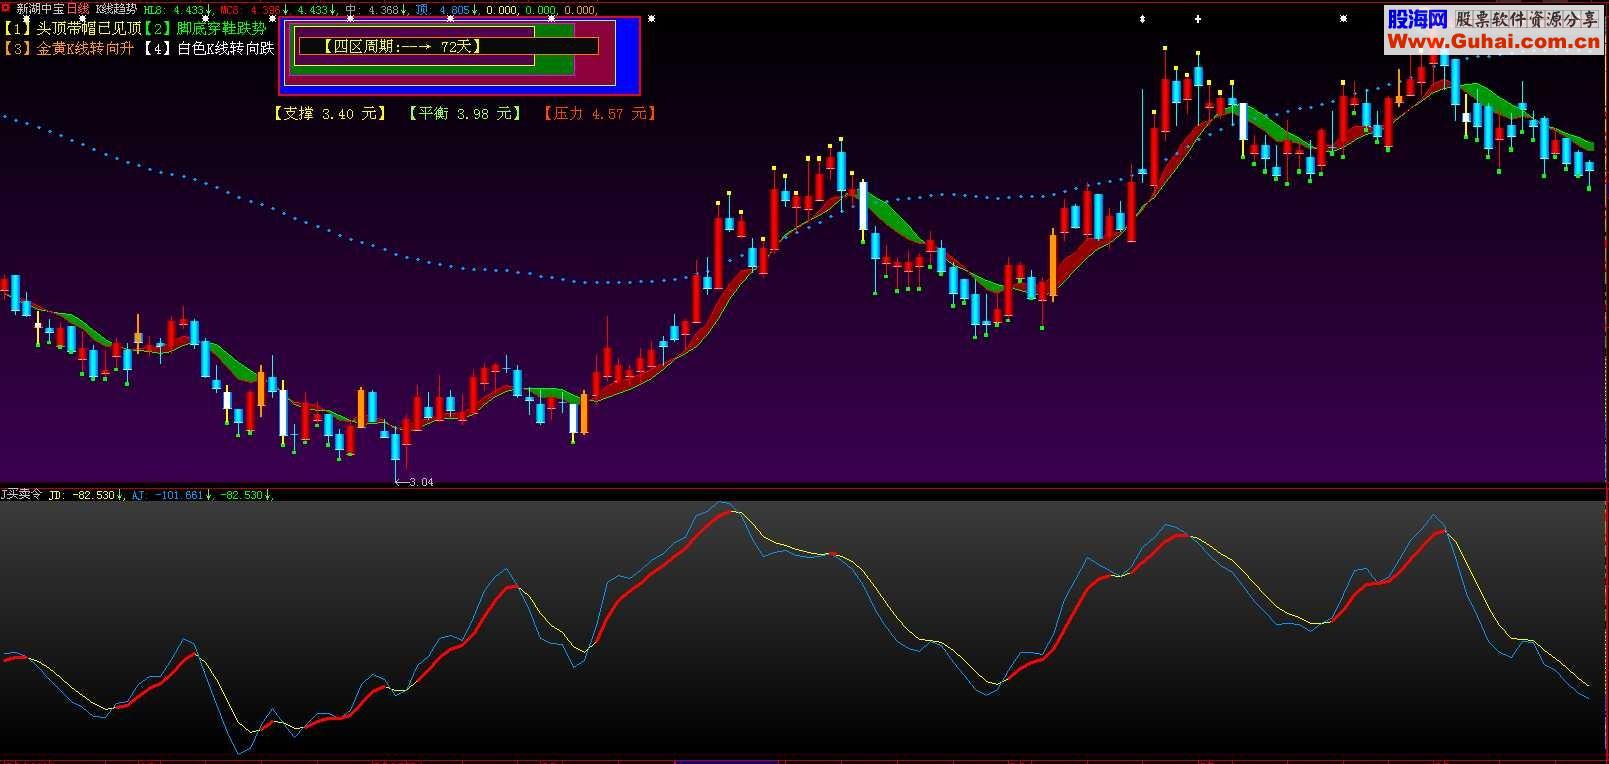The height and width of the screenshot is (764, 1609).
Task: Open the K线趋势 indicator name
Action: pyautogui.click(x=116, y=9)
